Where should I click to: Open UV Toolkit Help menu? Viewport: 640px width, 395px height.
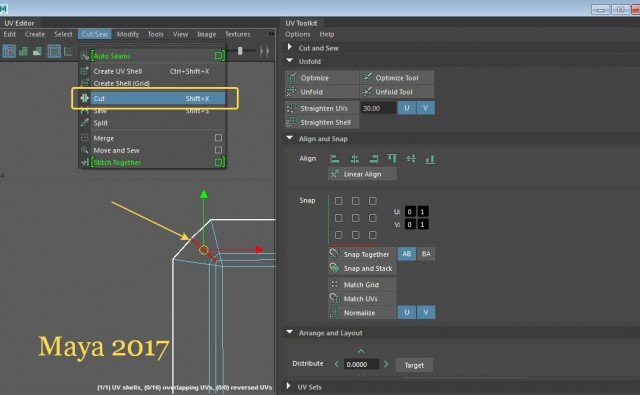[327, 34]
